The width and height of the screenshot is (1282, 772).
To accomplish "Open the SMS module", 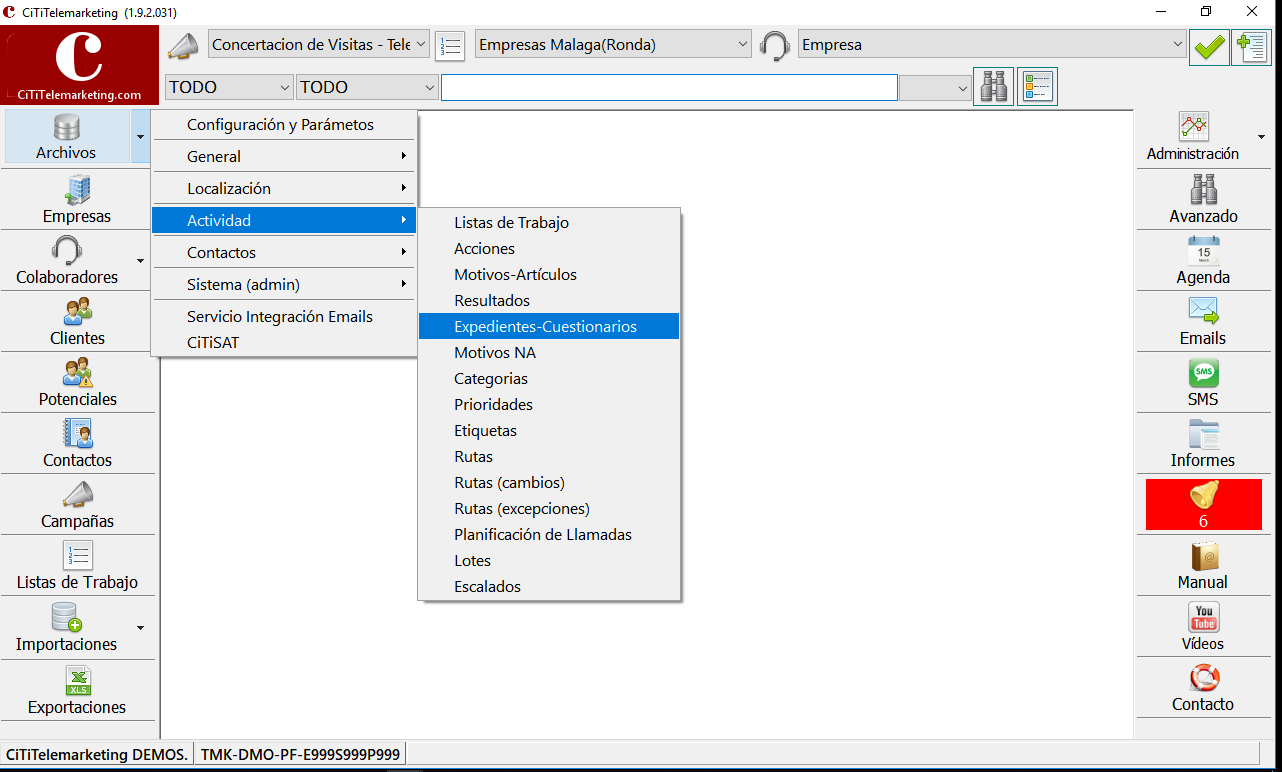I will pyautogui.click(x=1203, y=383).
